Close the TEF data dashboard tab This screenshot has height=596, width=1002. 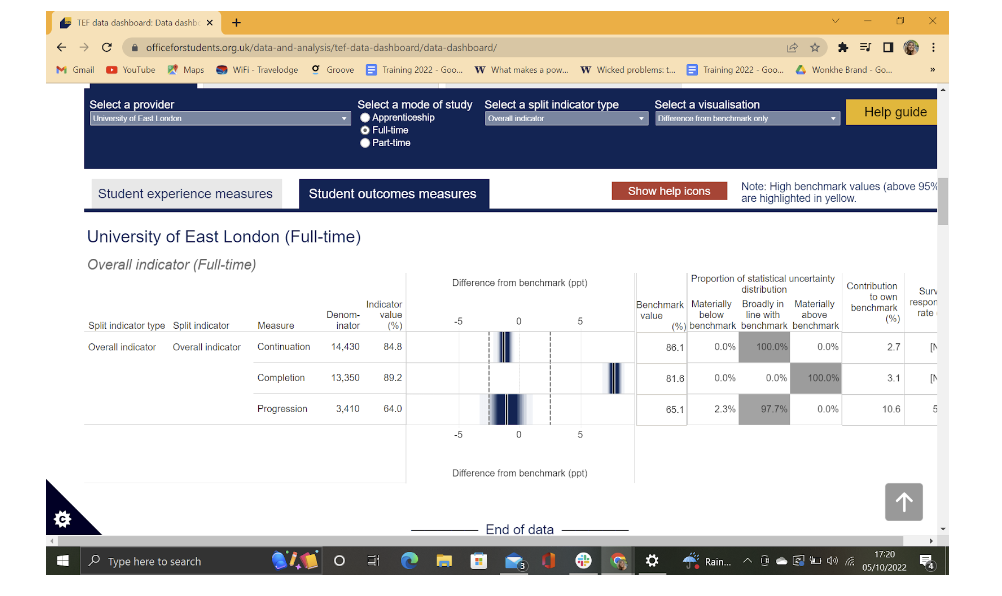tap(210, 23)
